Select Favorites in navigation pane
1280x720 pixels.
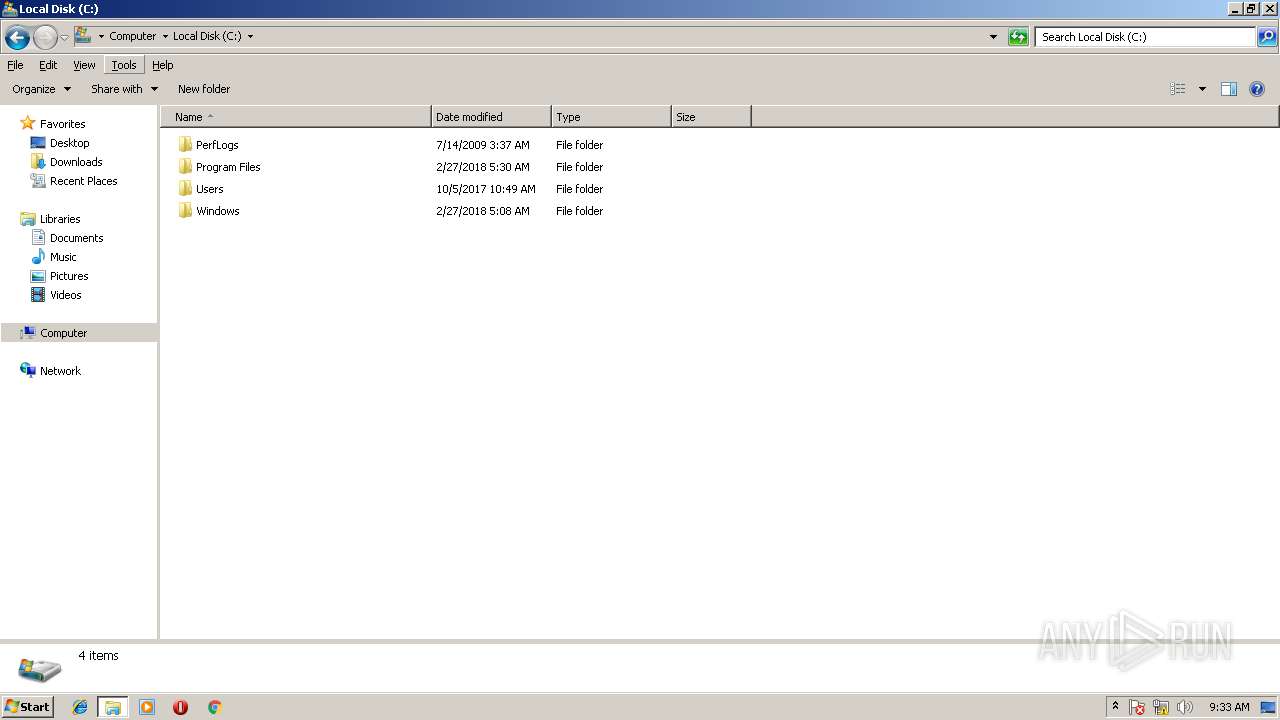(x=62, y=124)
